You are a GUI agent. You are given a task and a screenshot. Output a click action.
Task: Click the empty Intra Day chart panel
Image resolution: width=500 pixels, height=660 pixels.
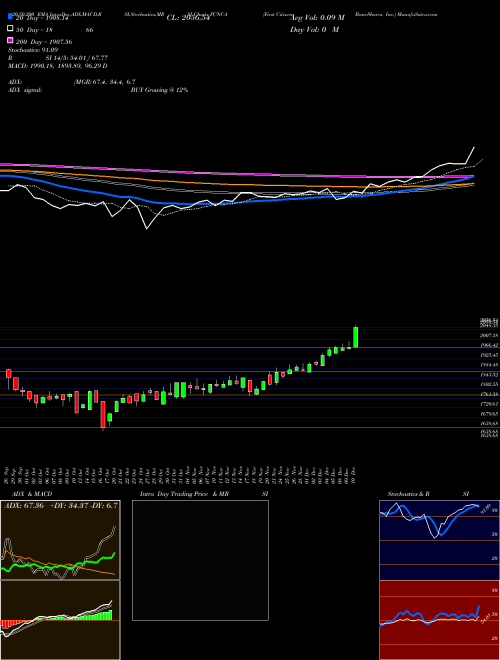coord(200,560)
